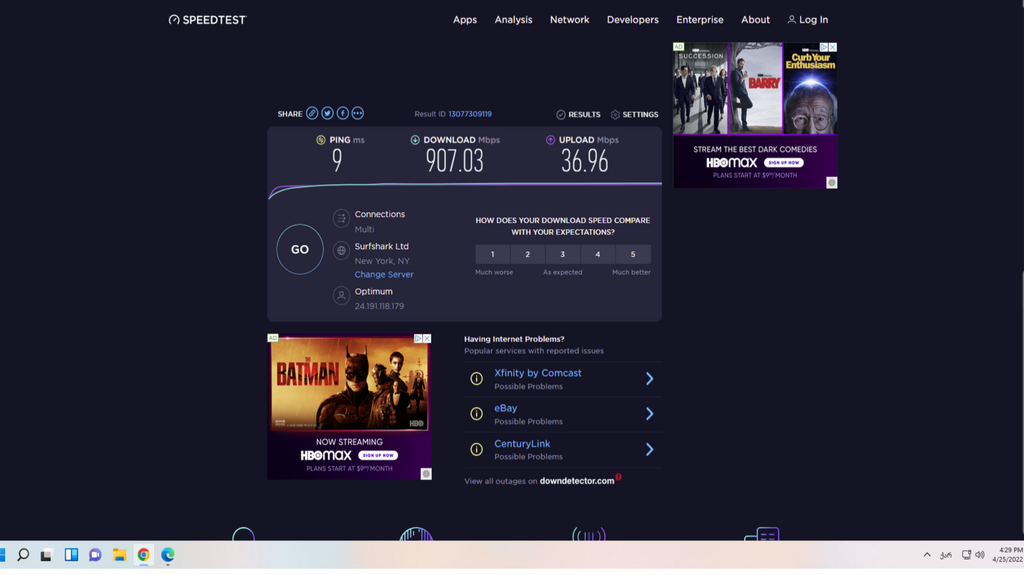
Task: Close the Batman ad with X
Action: point(426,338)
